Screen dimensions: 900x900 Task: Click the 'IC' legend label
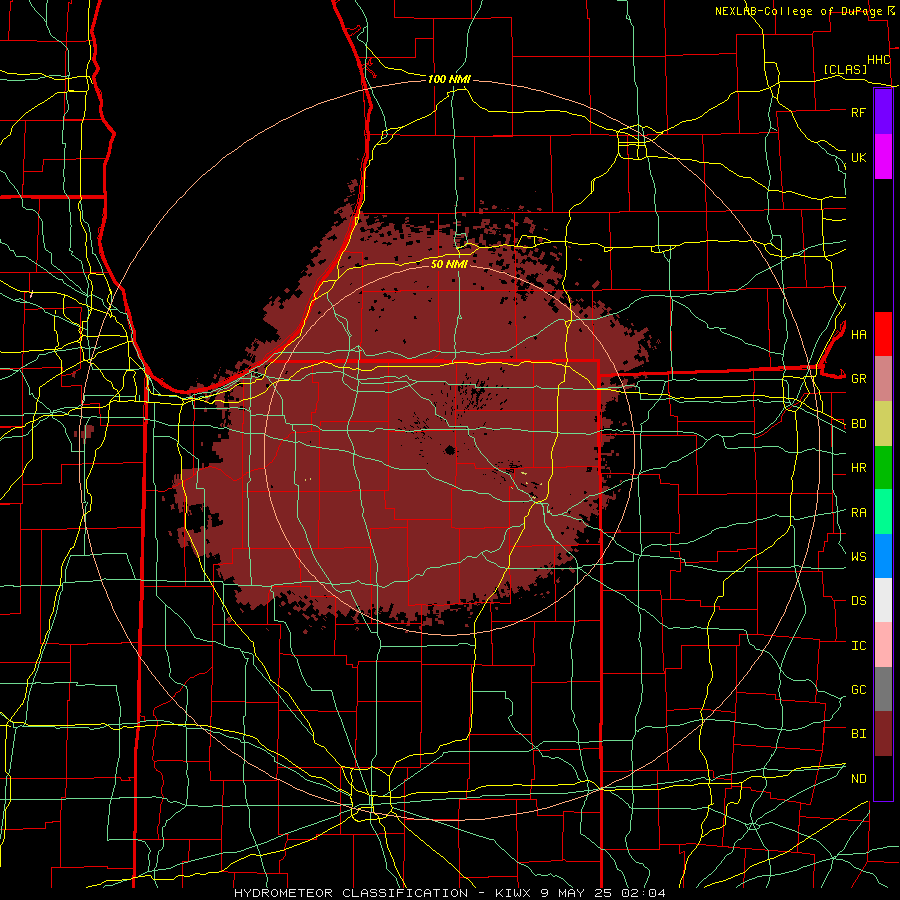click(x=858, y=646)
